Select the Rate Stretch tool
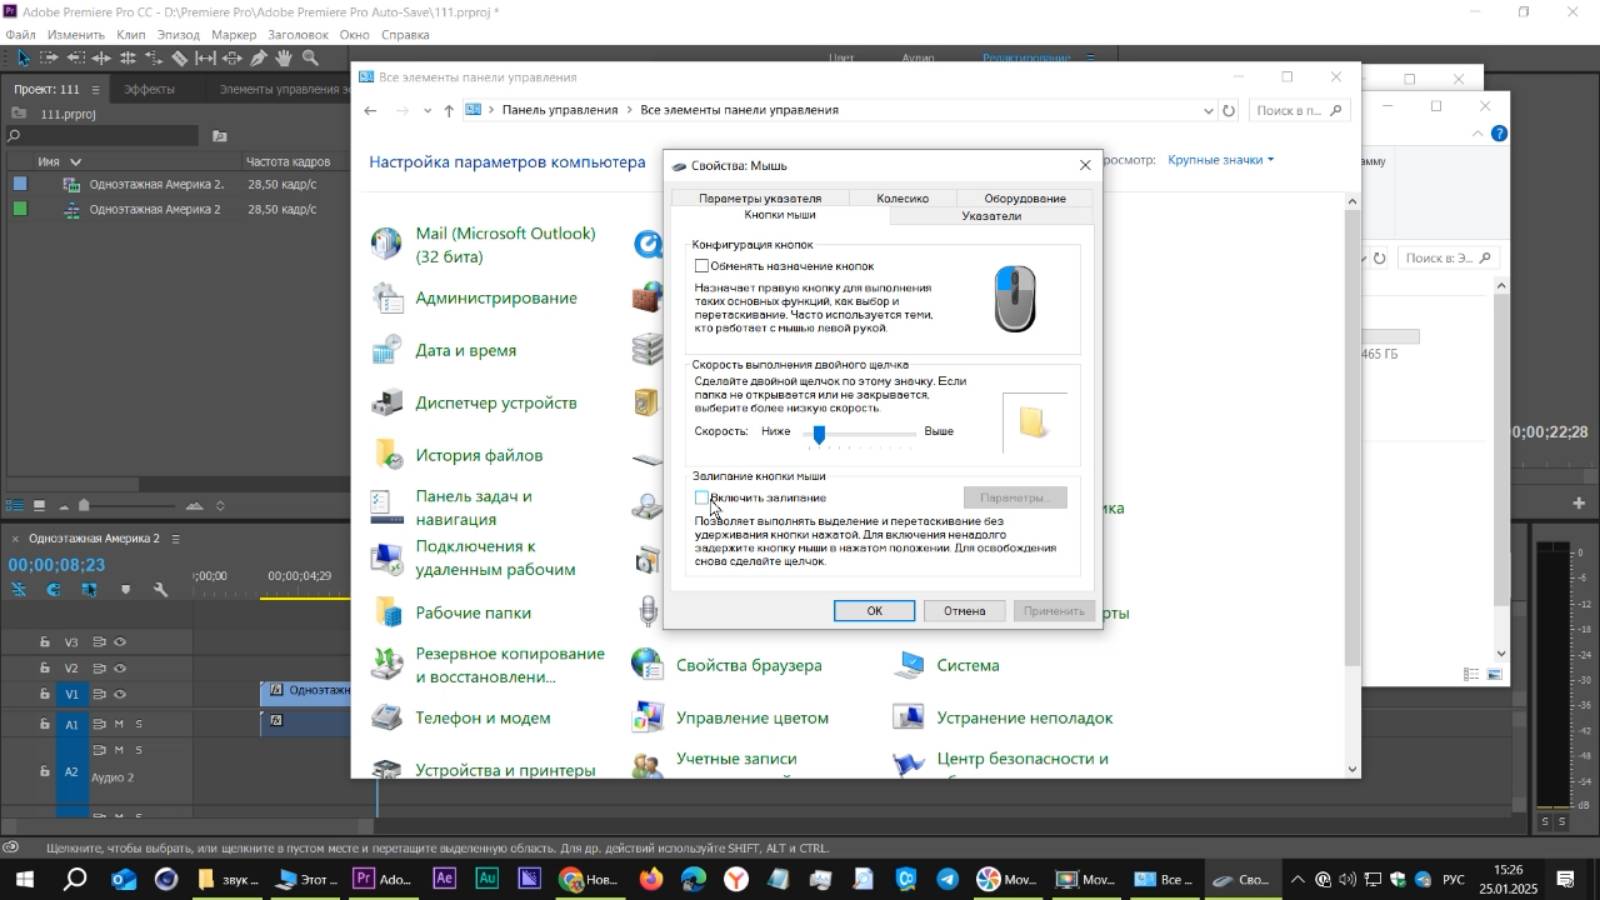1600x900 pixels. tap(153, 58)
